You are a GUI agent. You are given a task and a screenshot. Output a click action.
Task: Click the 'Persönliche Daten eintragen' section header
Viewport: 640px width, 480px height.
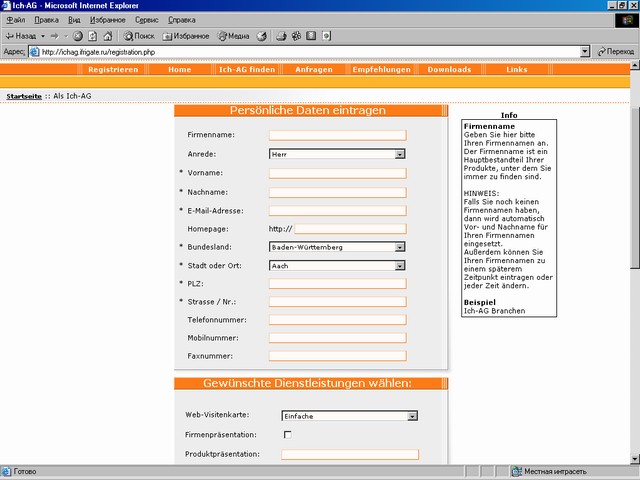click(x=308, y=111)
